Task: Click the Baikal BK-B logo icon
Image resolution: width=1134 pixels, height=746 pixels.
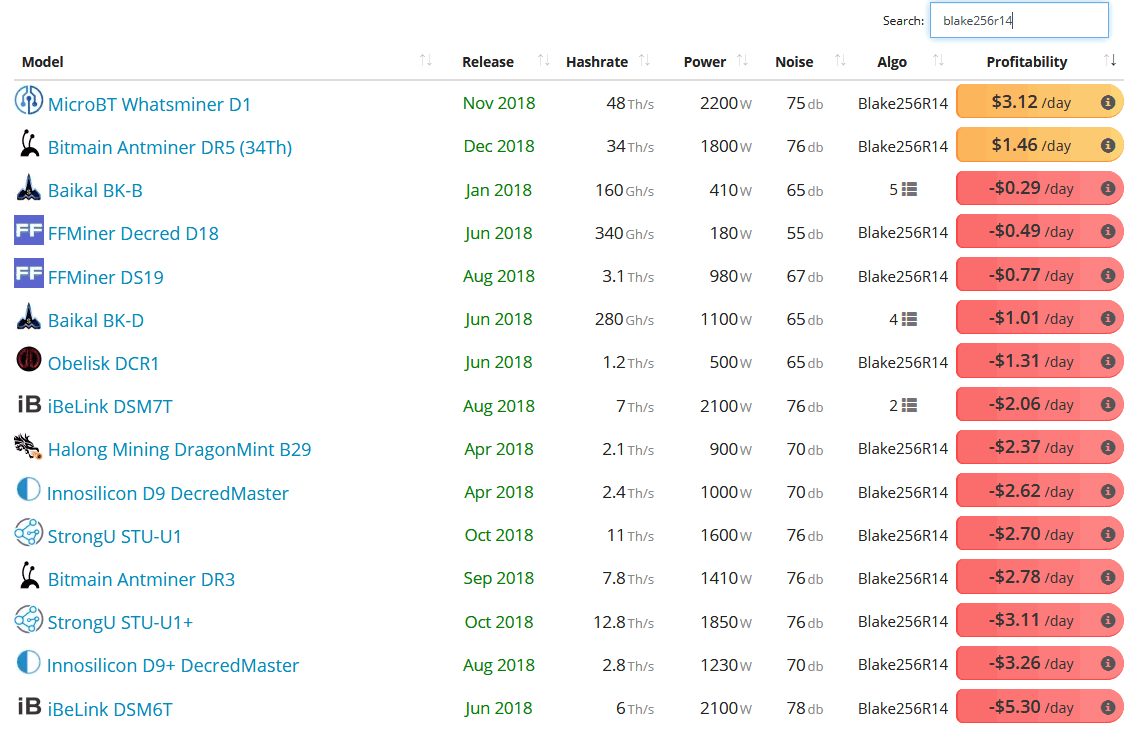Action: pyautogui.click(x=28, y=188)
